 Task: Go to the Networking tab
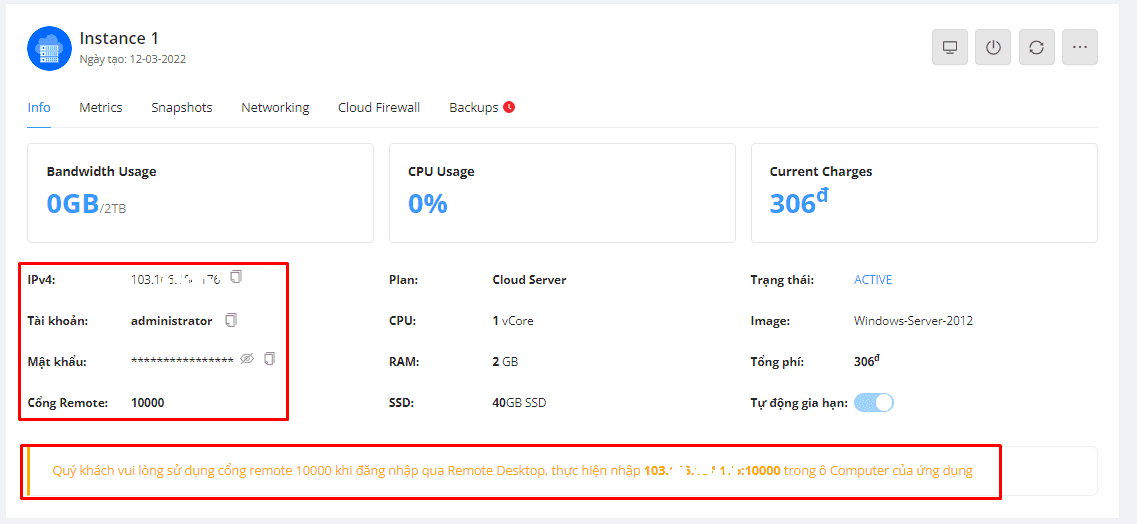(275, 107)
